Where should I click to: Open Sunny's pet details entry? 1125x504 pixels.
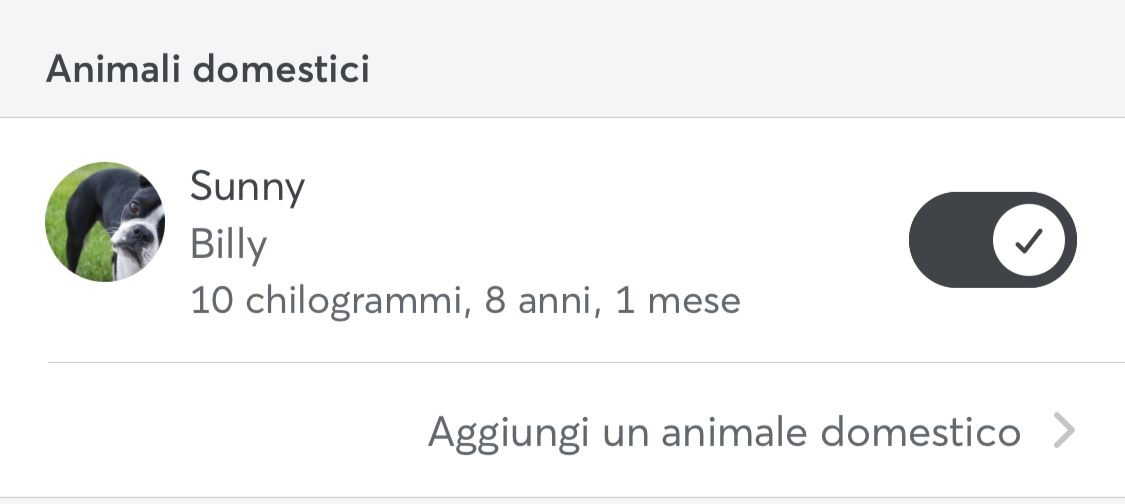coord(562,240)
